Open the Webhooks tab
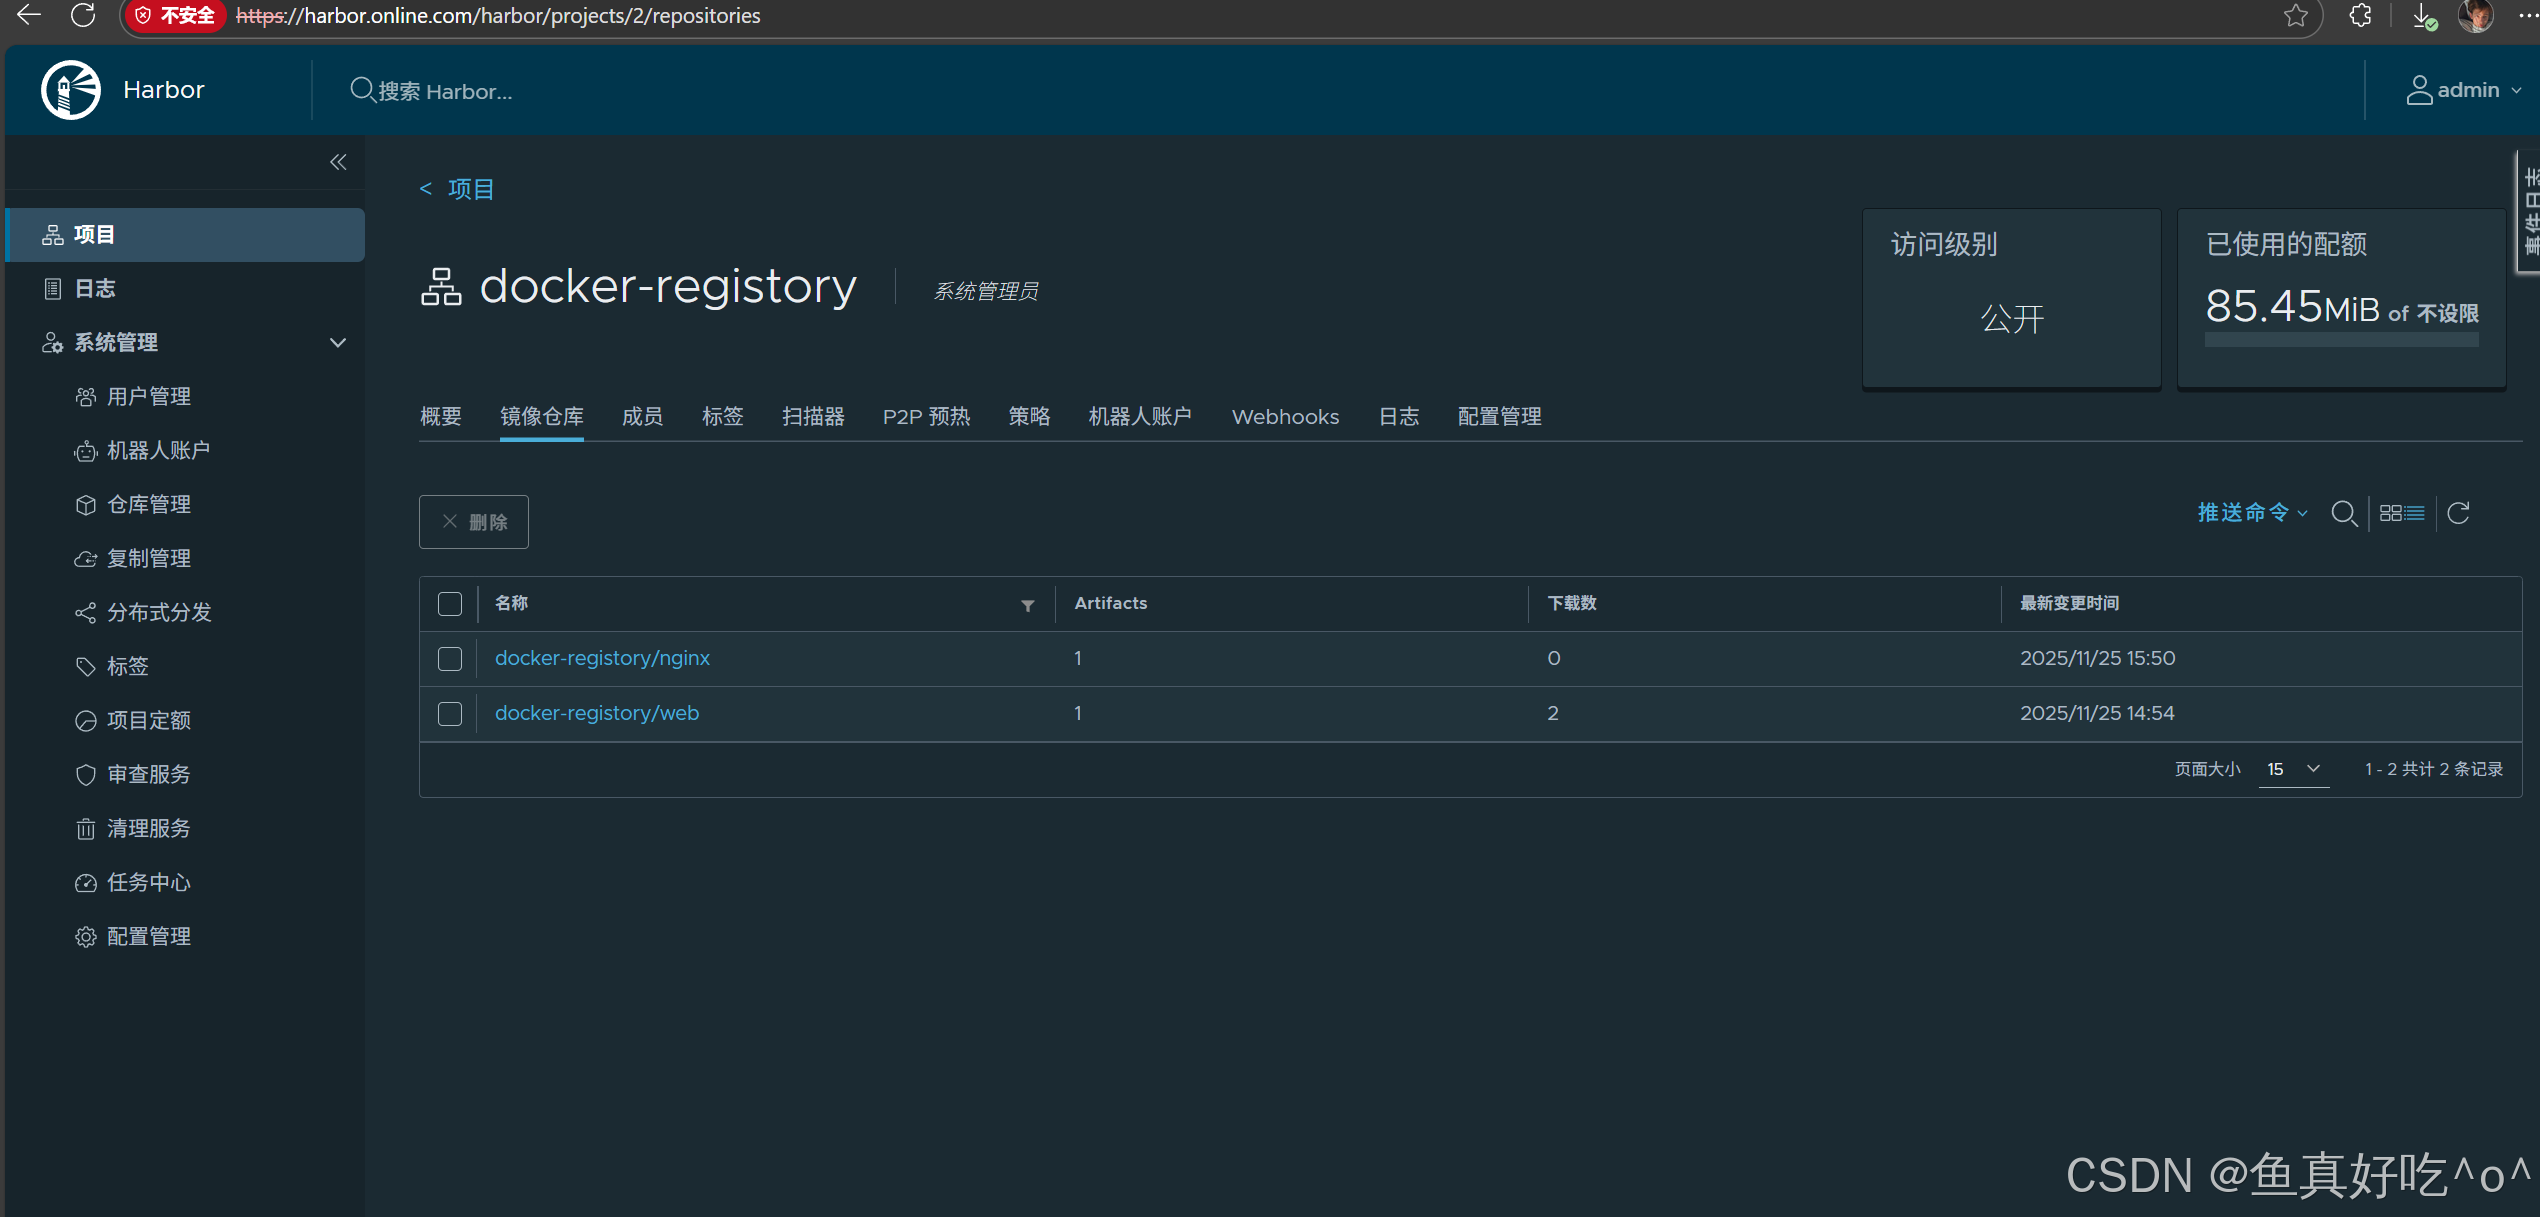Image resolution: width=2540 pixels, height=1217 pixels. point(1285,417)
